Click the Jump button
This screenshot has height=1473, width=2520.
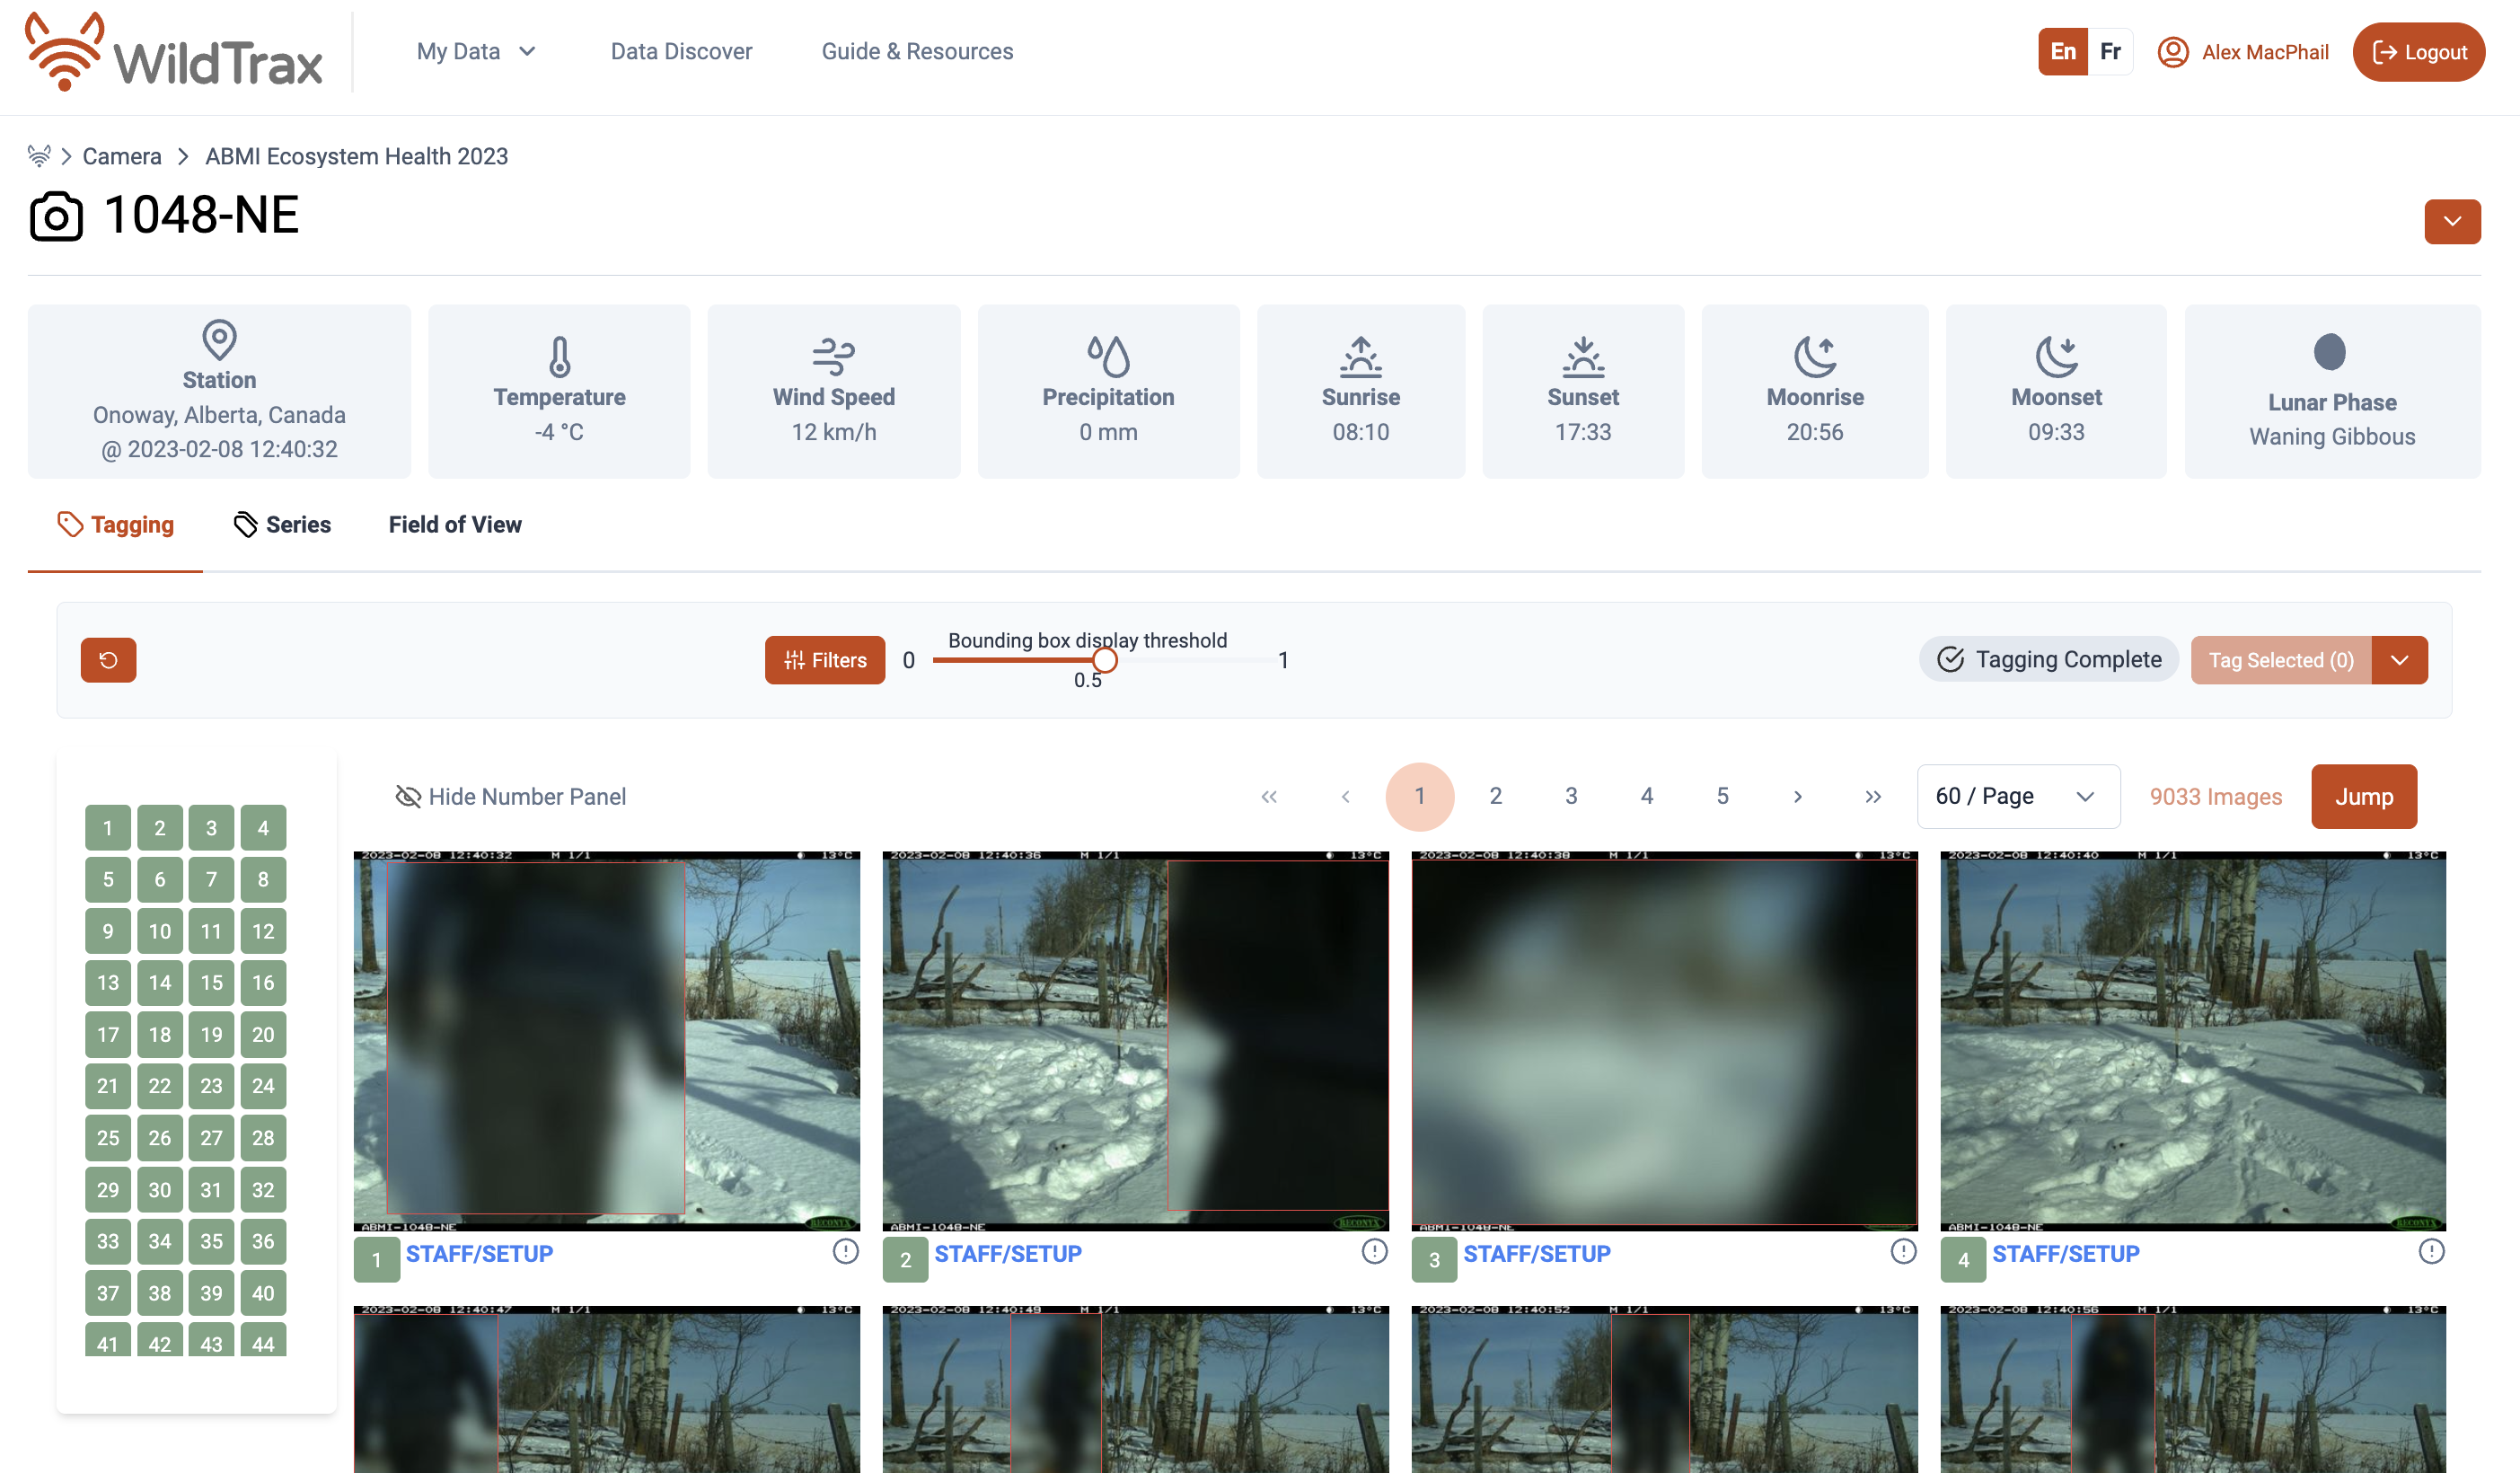[2363, 796]
